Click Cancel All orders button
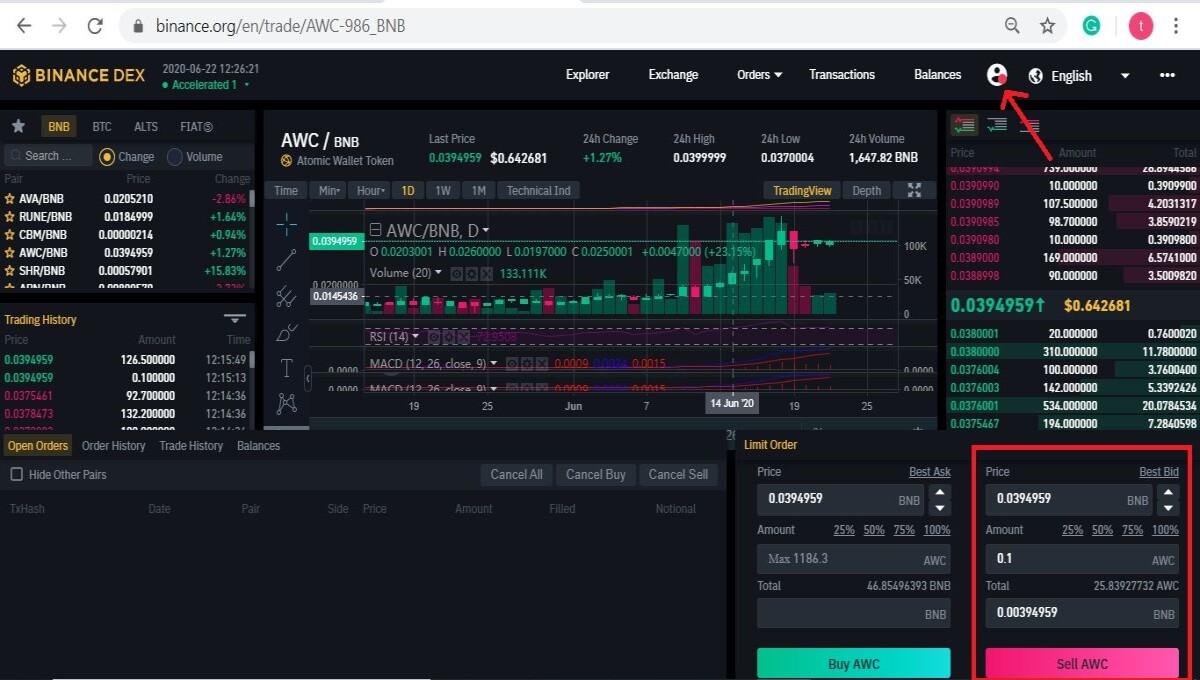 click(516, 475)
